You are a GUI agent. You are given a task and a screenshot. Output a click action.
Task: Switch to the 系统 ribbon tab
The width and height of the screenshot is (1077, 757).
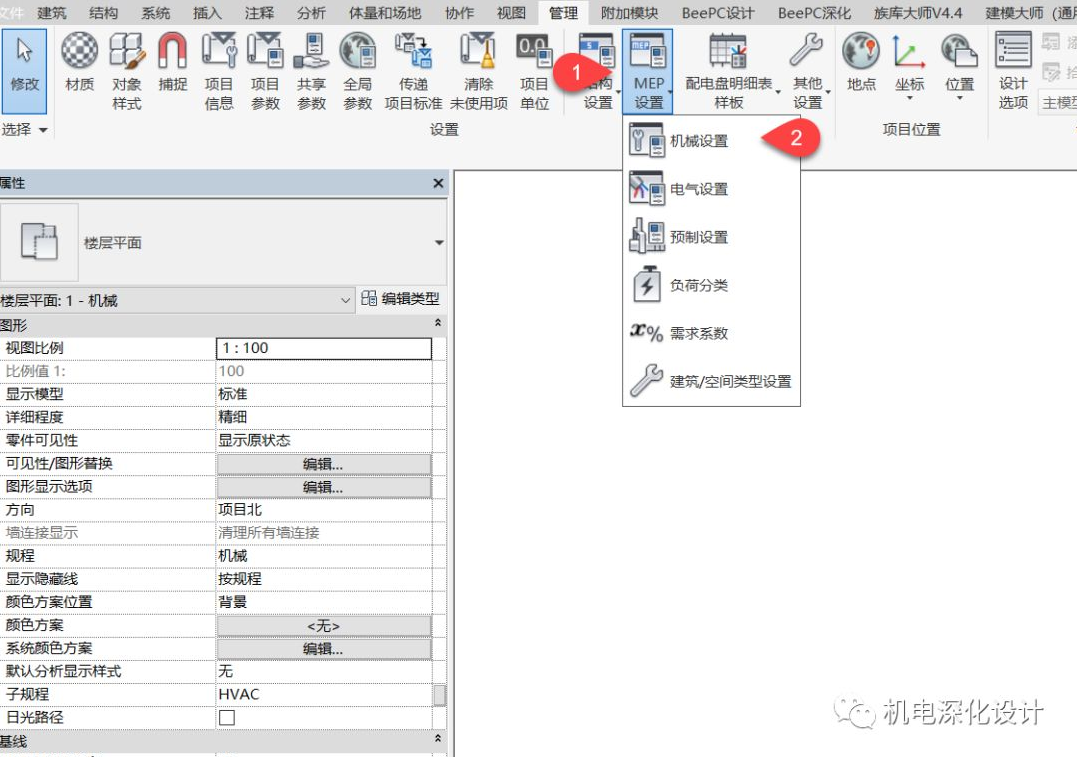(156, 12)
